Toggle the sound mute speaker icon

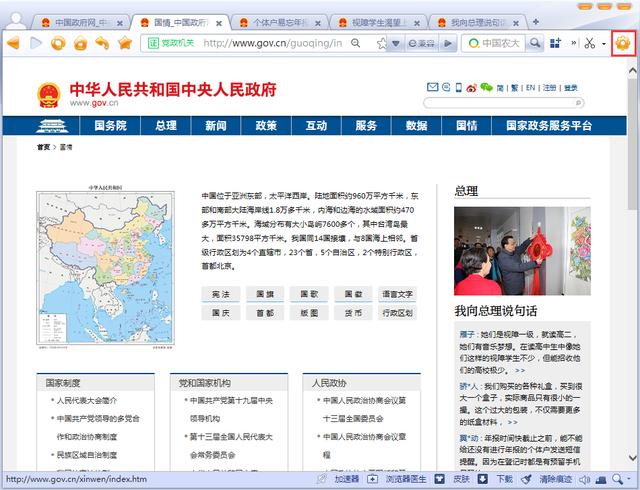click(x=585, y=479)
